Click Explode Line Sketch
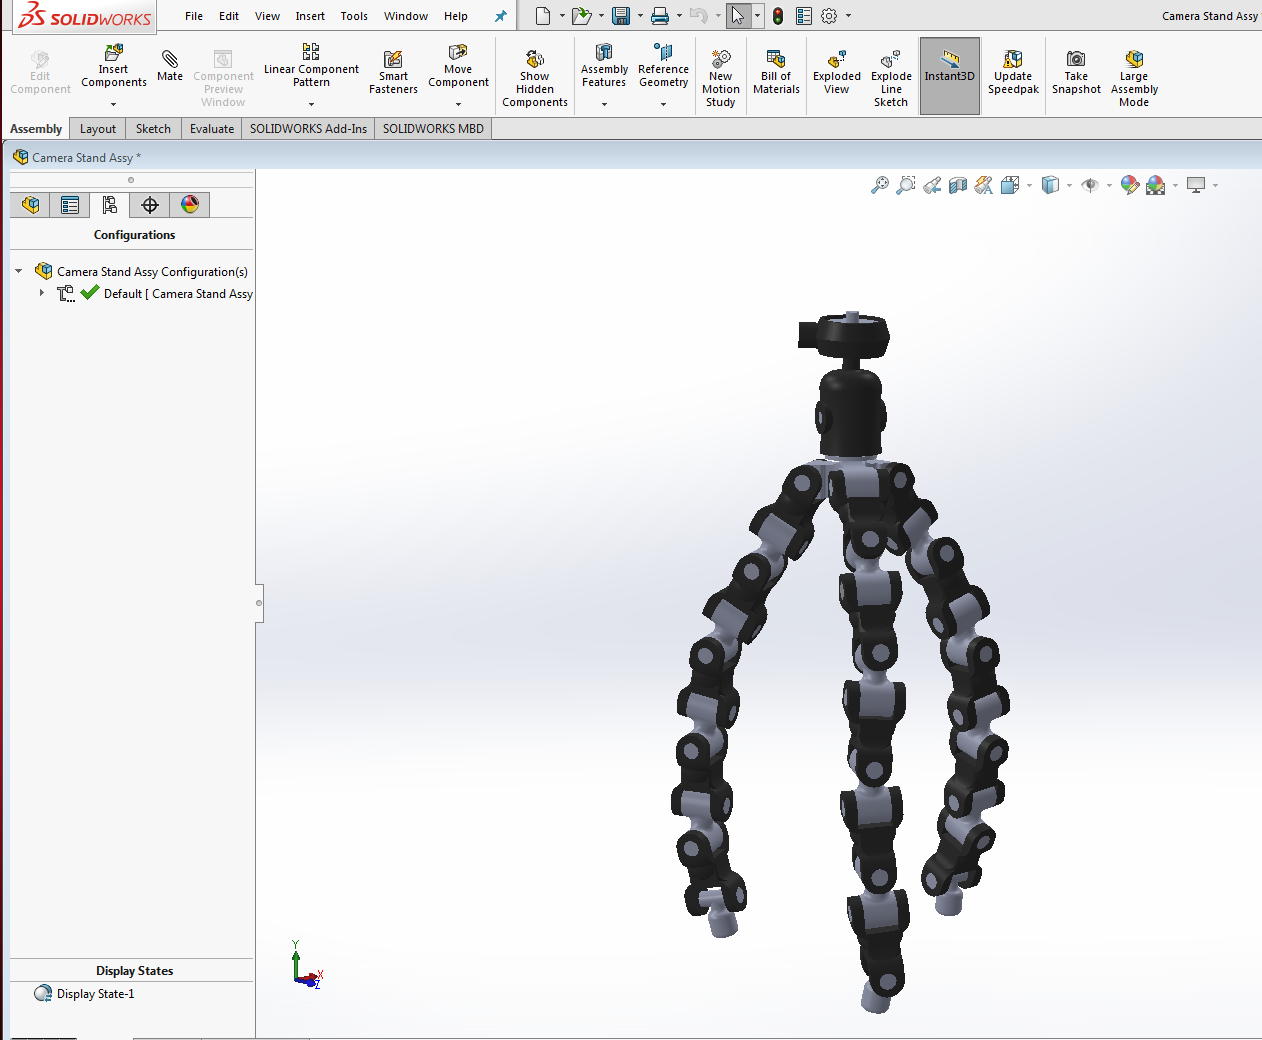 [x=891, y=78]
